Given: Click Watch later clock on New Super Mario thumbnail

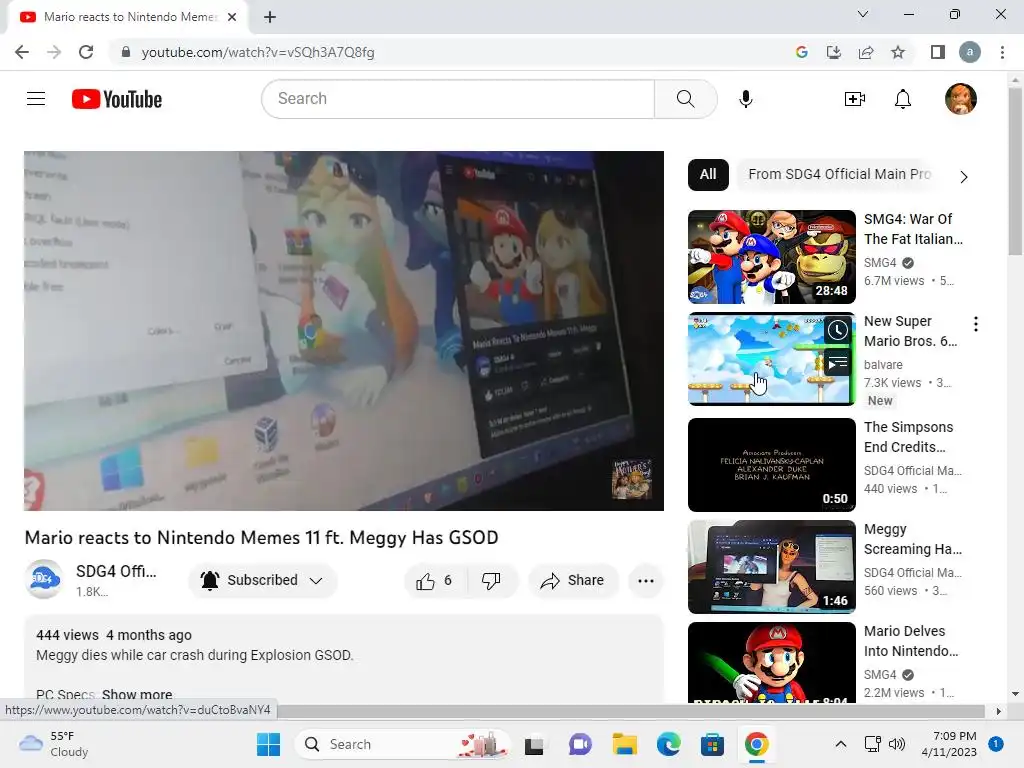Looking at the screenshot, I should 837,330.
